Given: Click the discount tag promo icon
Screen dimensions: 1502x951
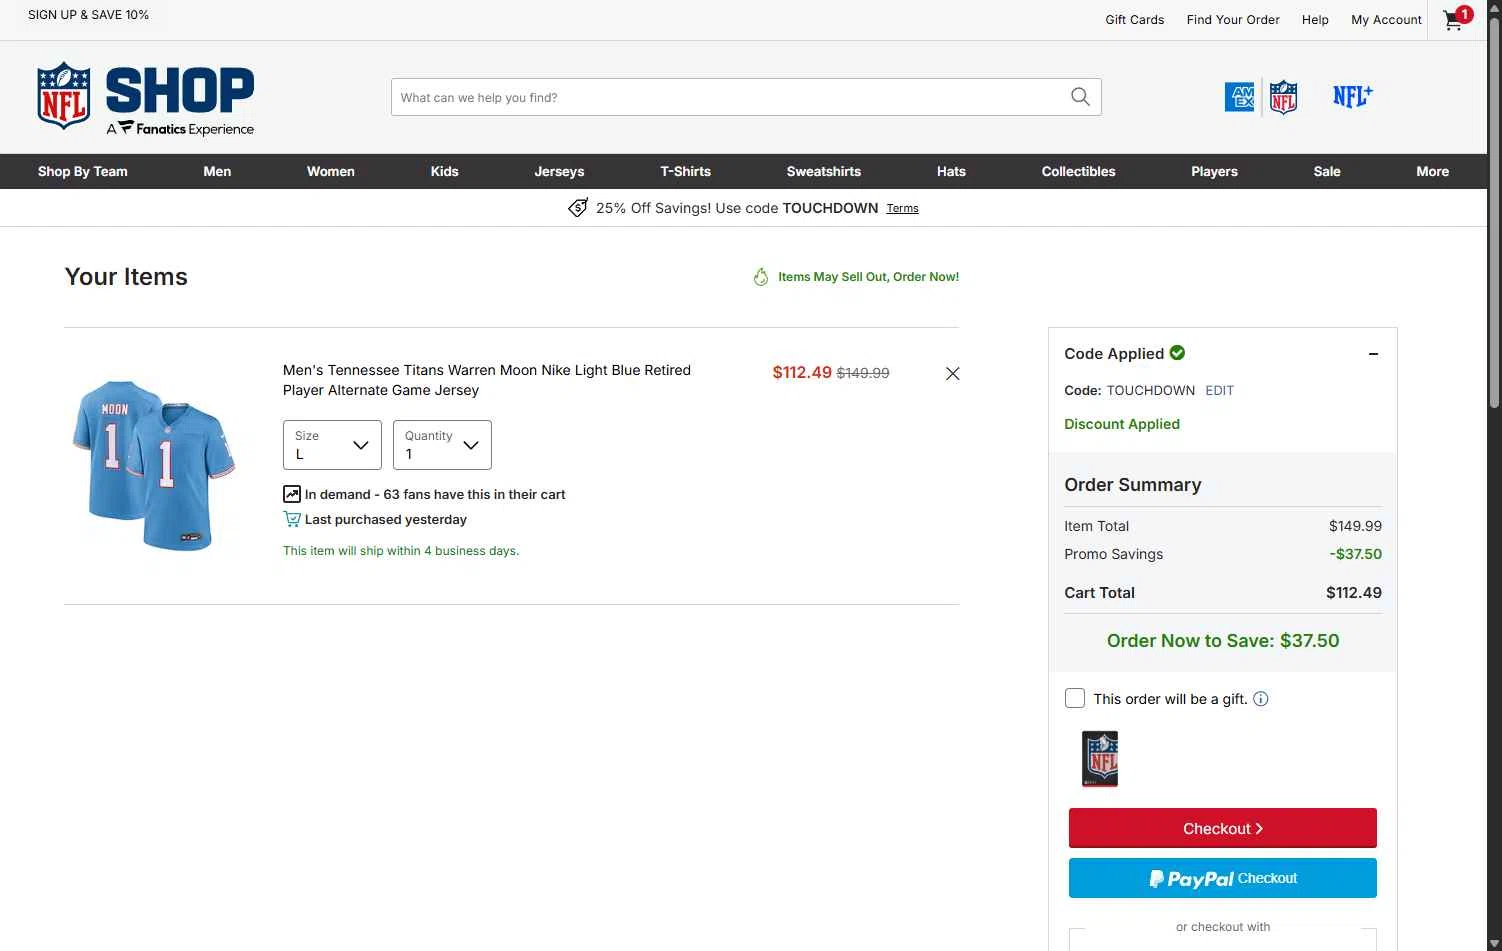Looking at the screenshot, I should pyautogui.click(x=578, y=208).
